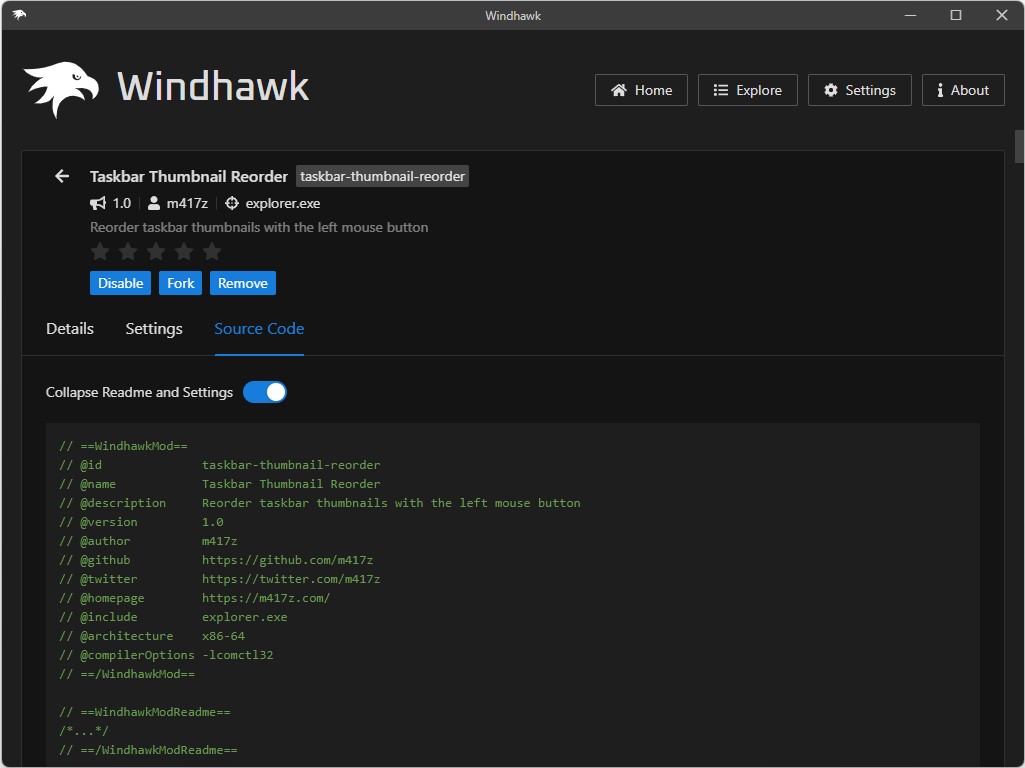The height and width of the screenshot is (768, 1025).
Task: Rate the mod five stars
Action: 211,251
